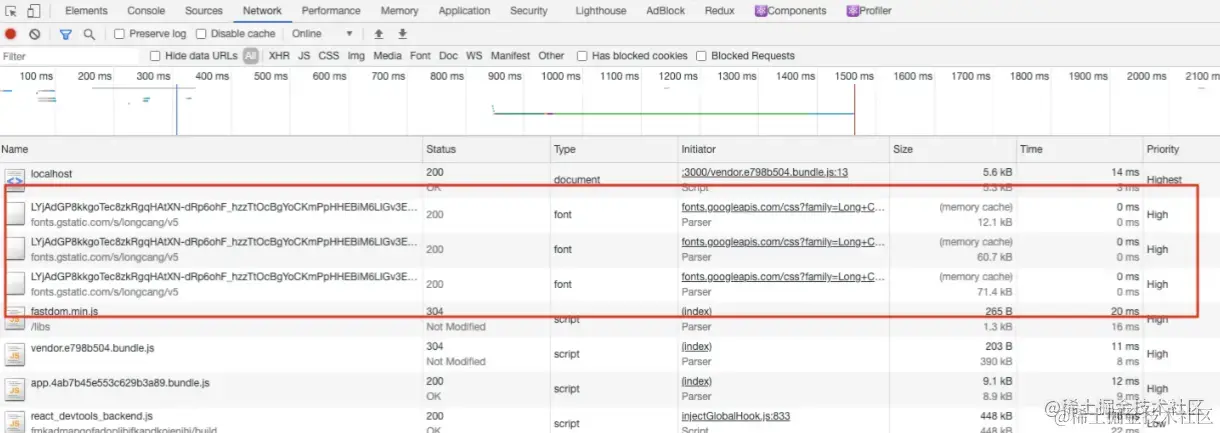
Task: Sort requests by Size column header
Action: (953, 149)
